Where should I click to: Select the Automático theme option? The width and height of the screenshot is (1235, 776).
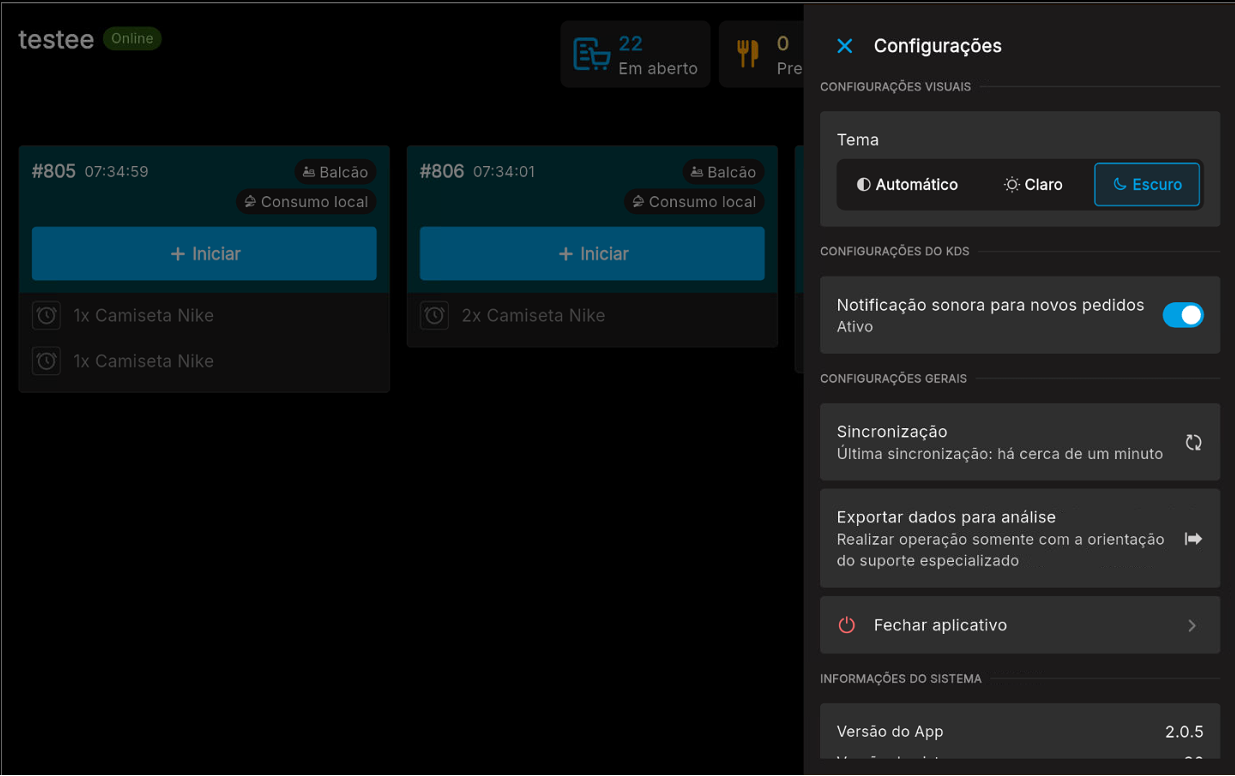pos(907,185)
